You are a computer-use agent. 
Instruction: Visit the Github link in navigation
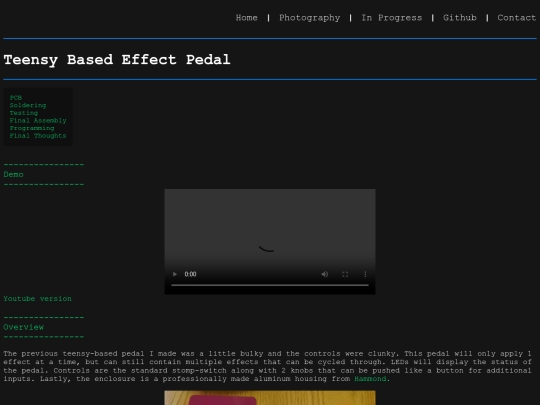[x=460, y=18]
